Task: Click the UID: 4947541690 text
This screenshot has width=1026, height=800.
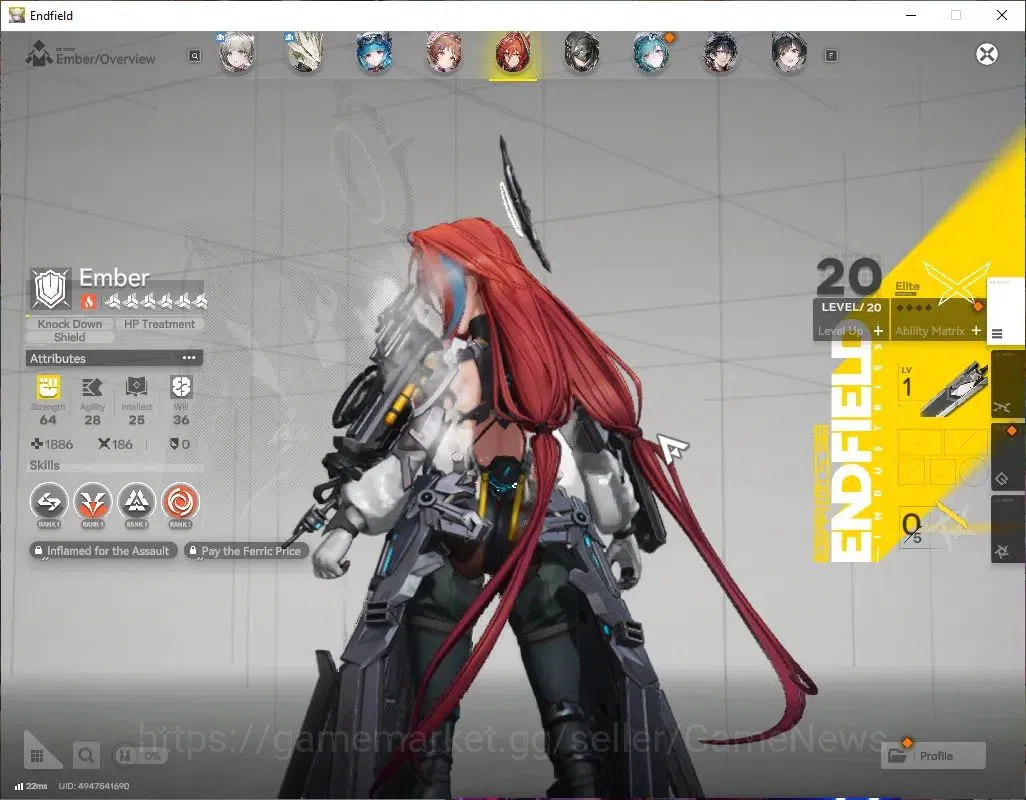Action: (94, 786)
